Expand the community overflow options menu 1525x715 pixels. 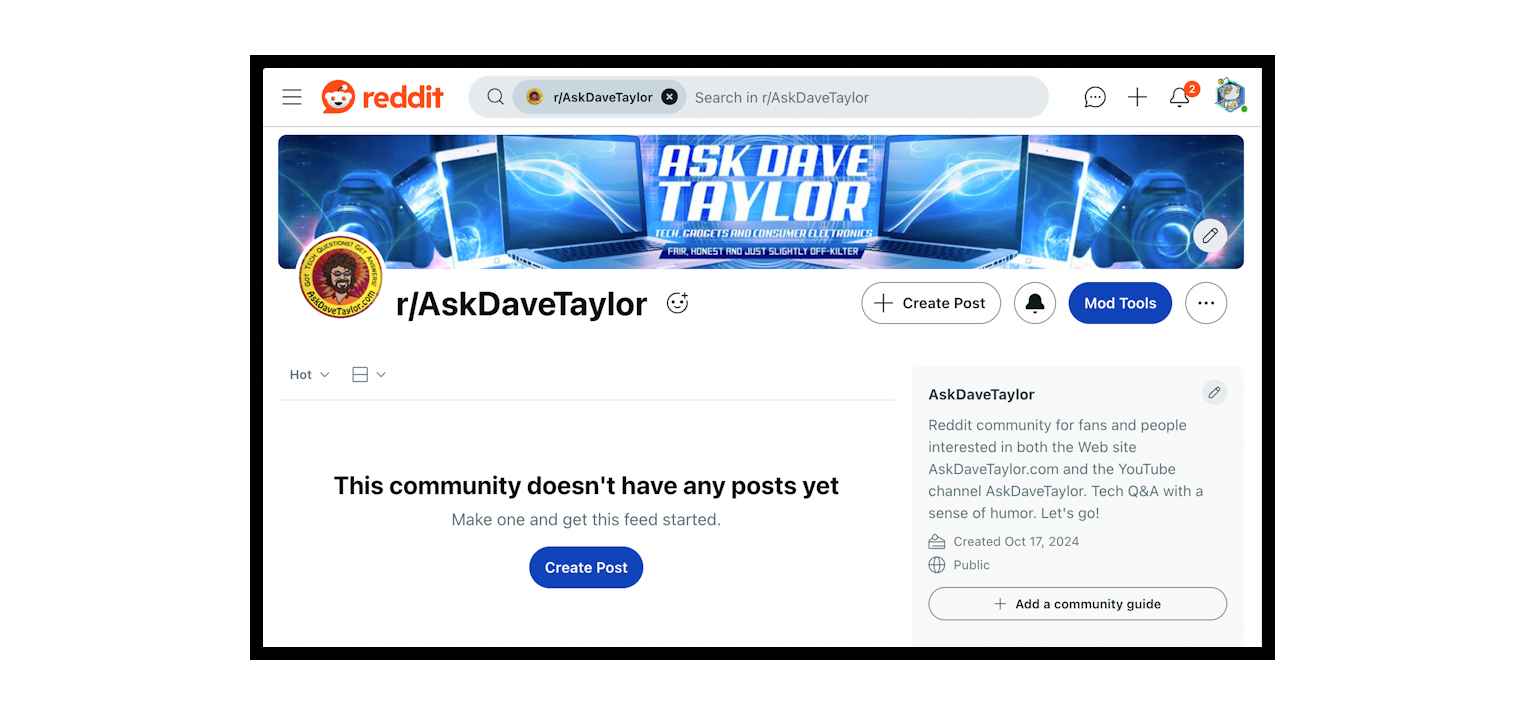(1205, 302)
